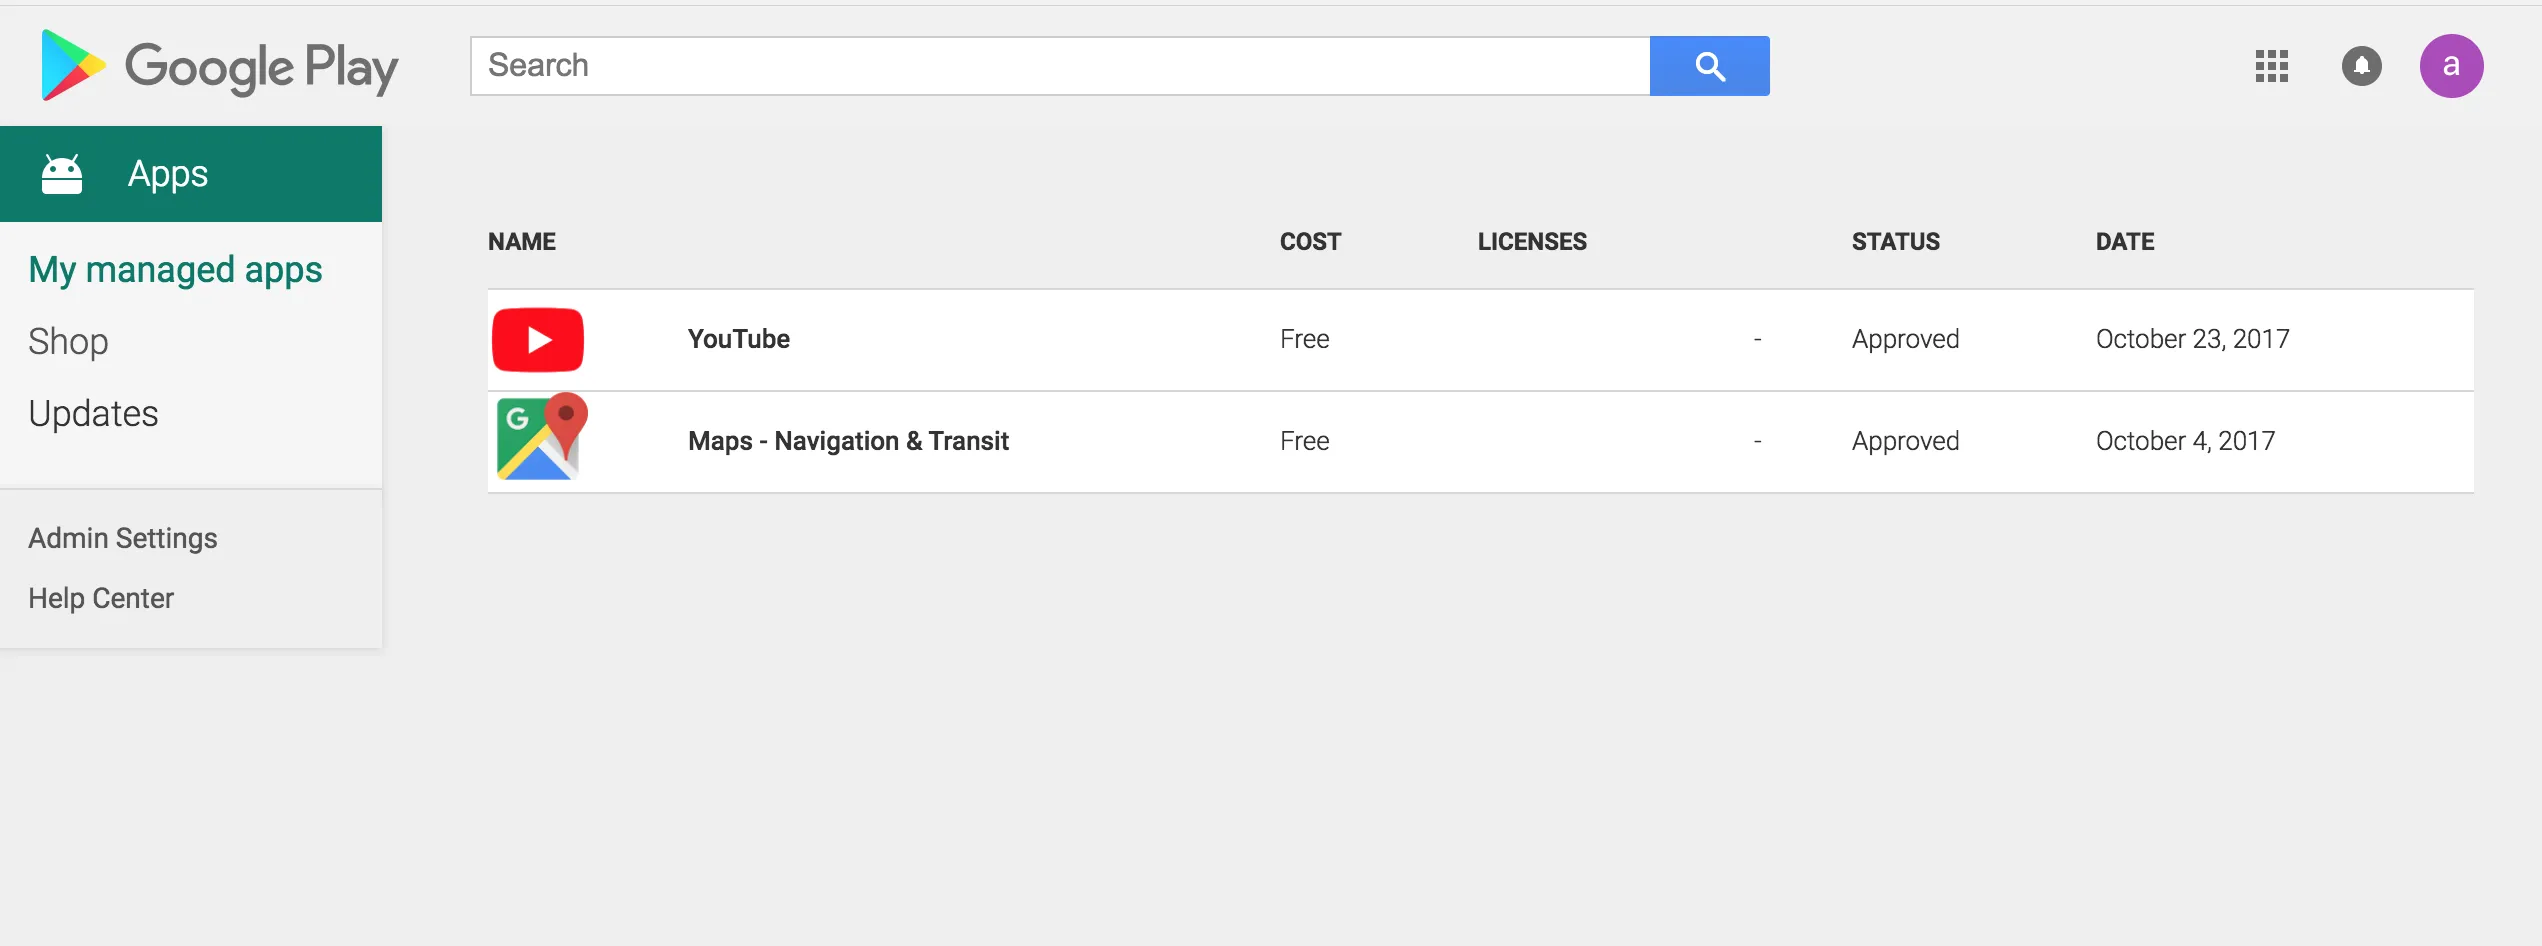Screen dimensions: 2542x946
Task: Open the YouTube app name link
Action: pyautogui.click(x=738, y=339)
